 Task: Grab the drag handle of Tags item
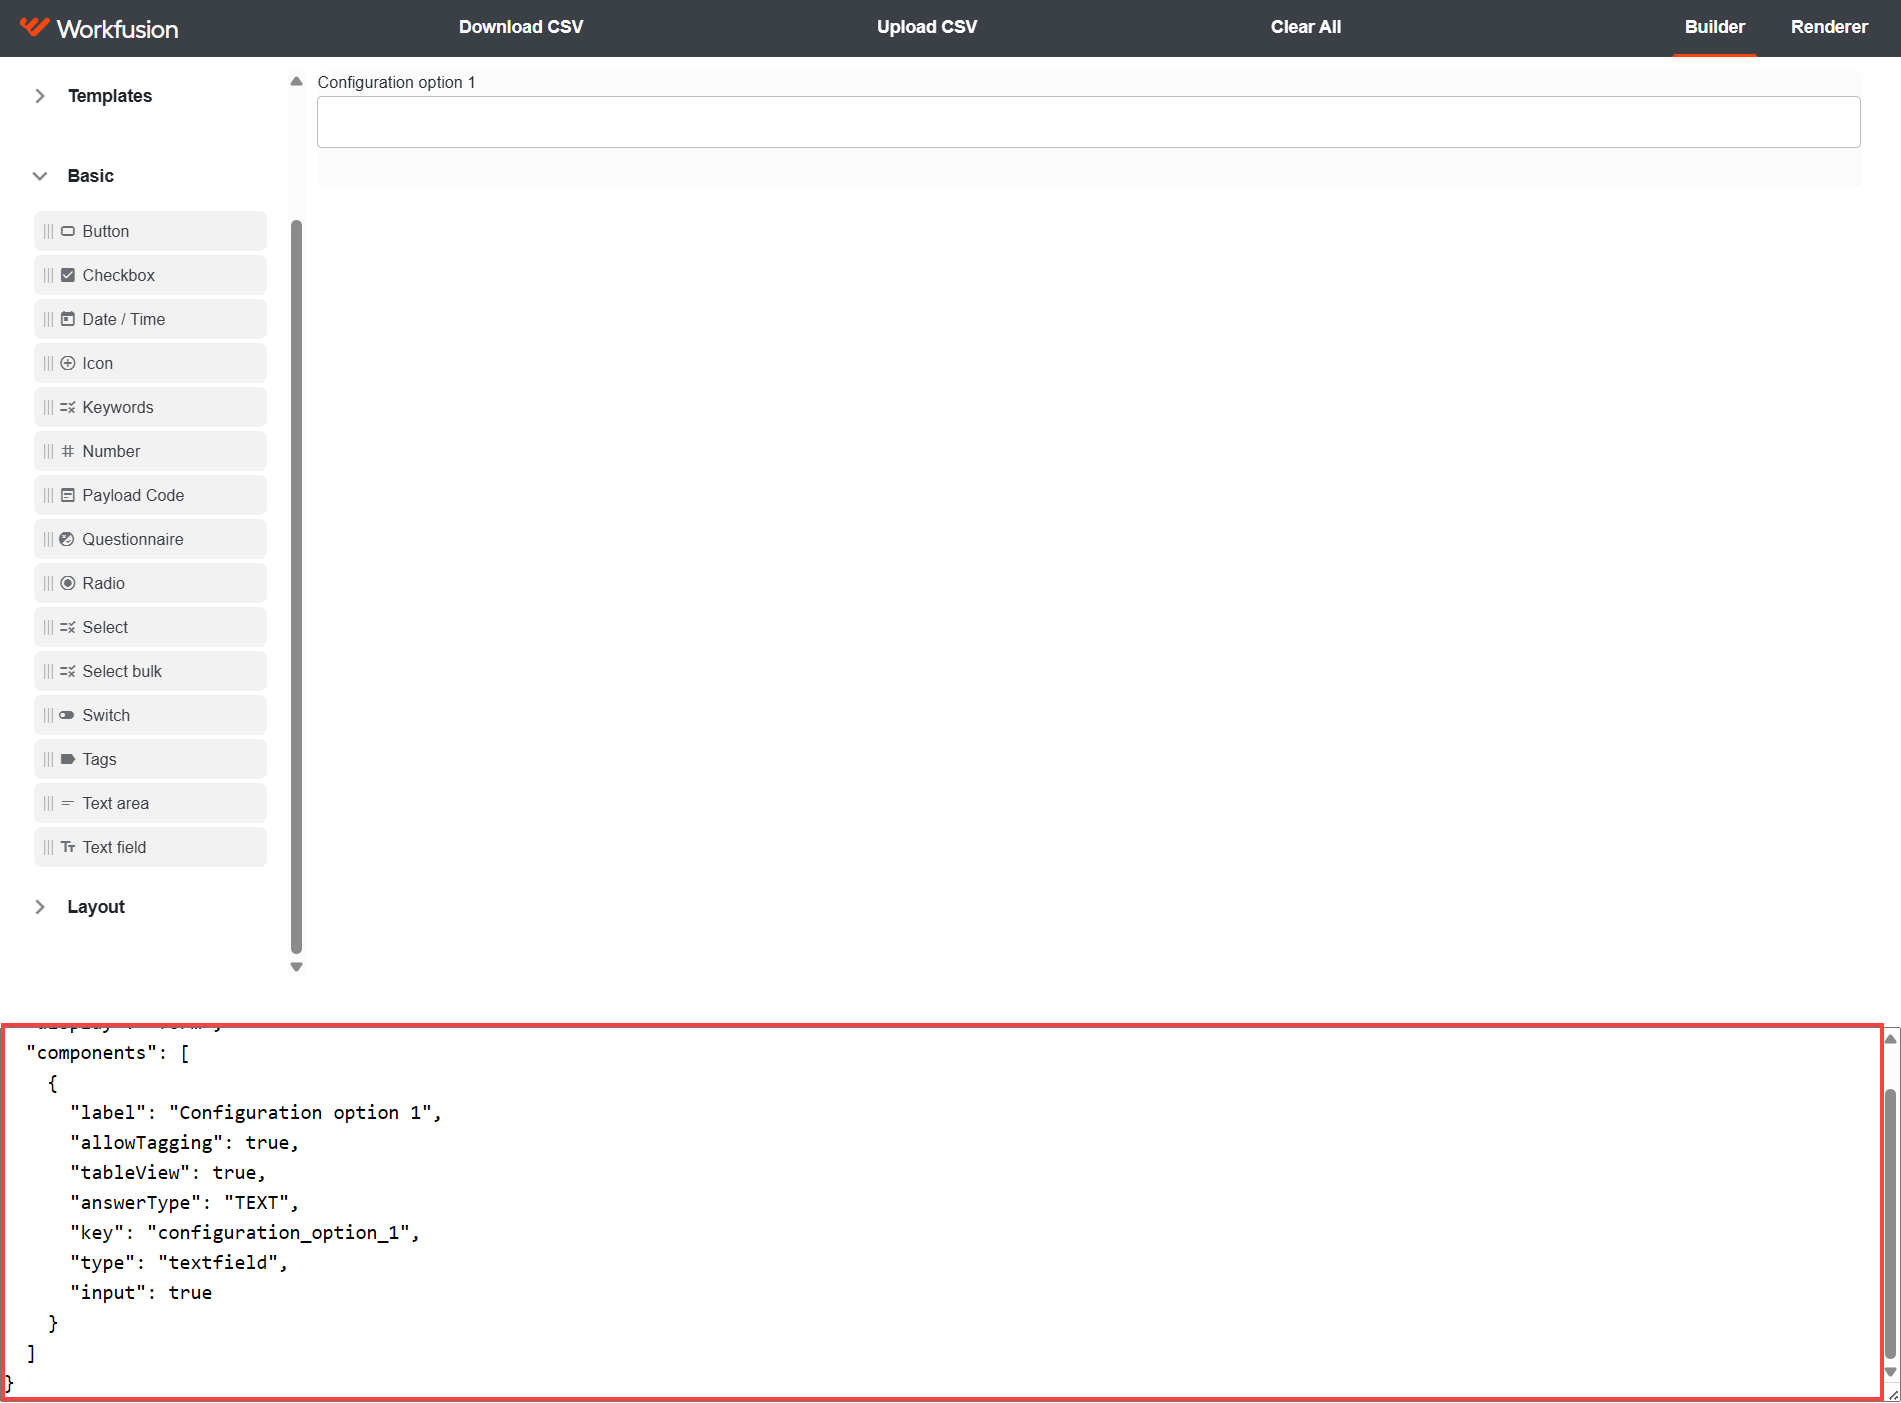[48, 759]
